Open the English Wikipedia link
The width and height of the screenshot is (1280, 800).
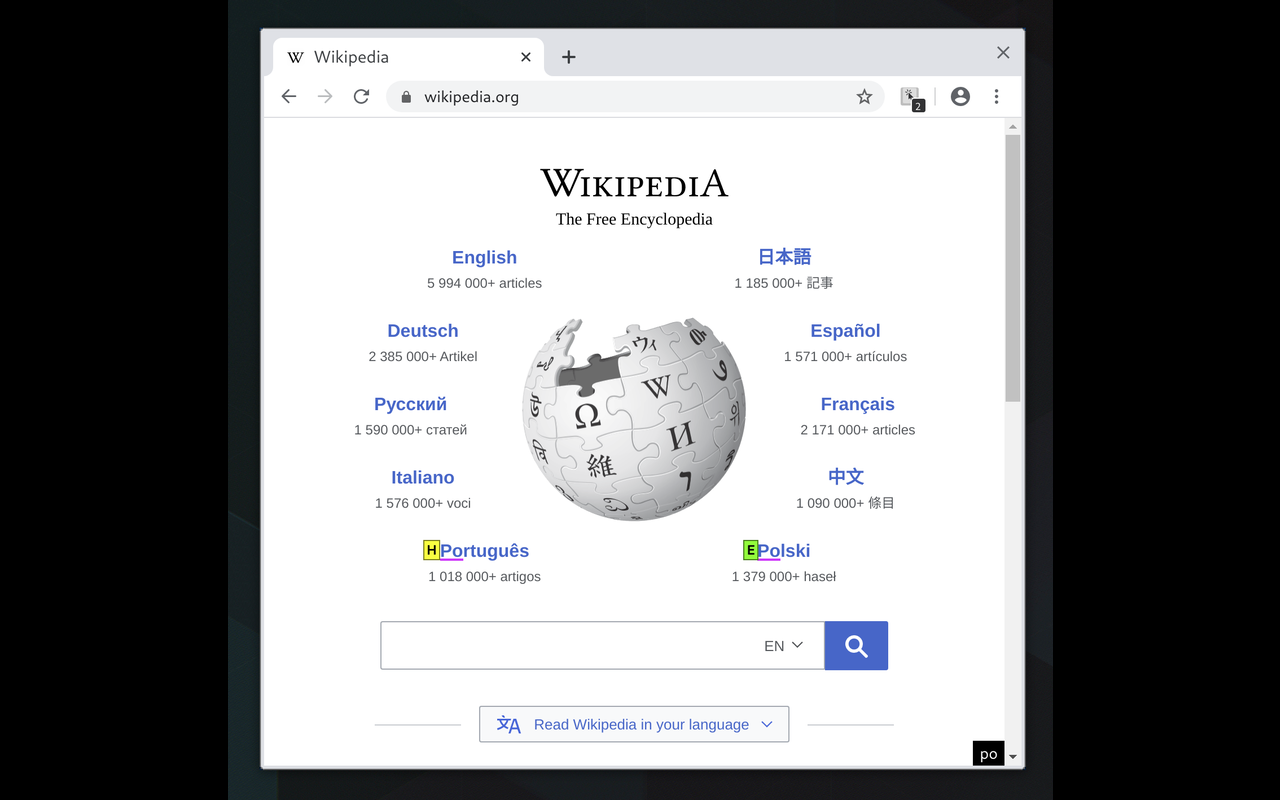tap(484, 258)
